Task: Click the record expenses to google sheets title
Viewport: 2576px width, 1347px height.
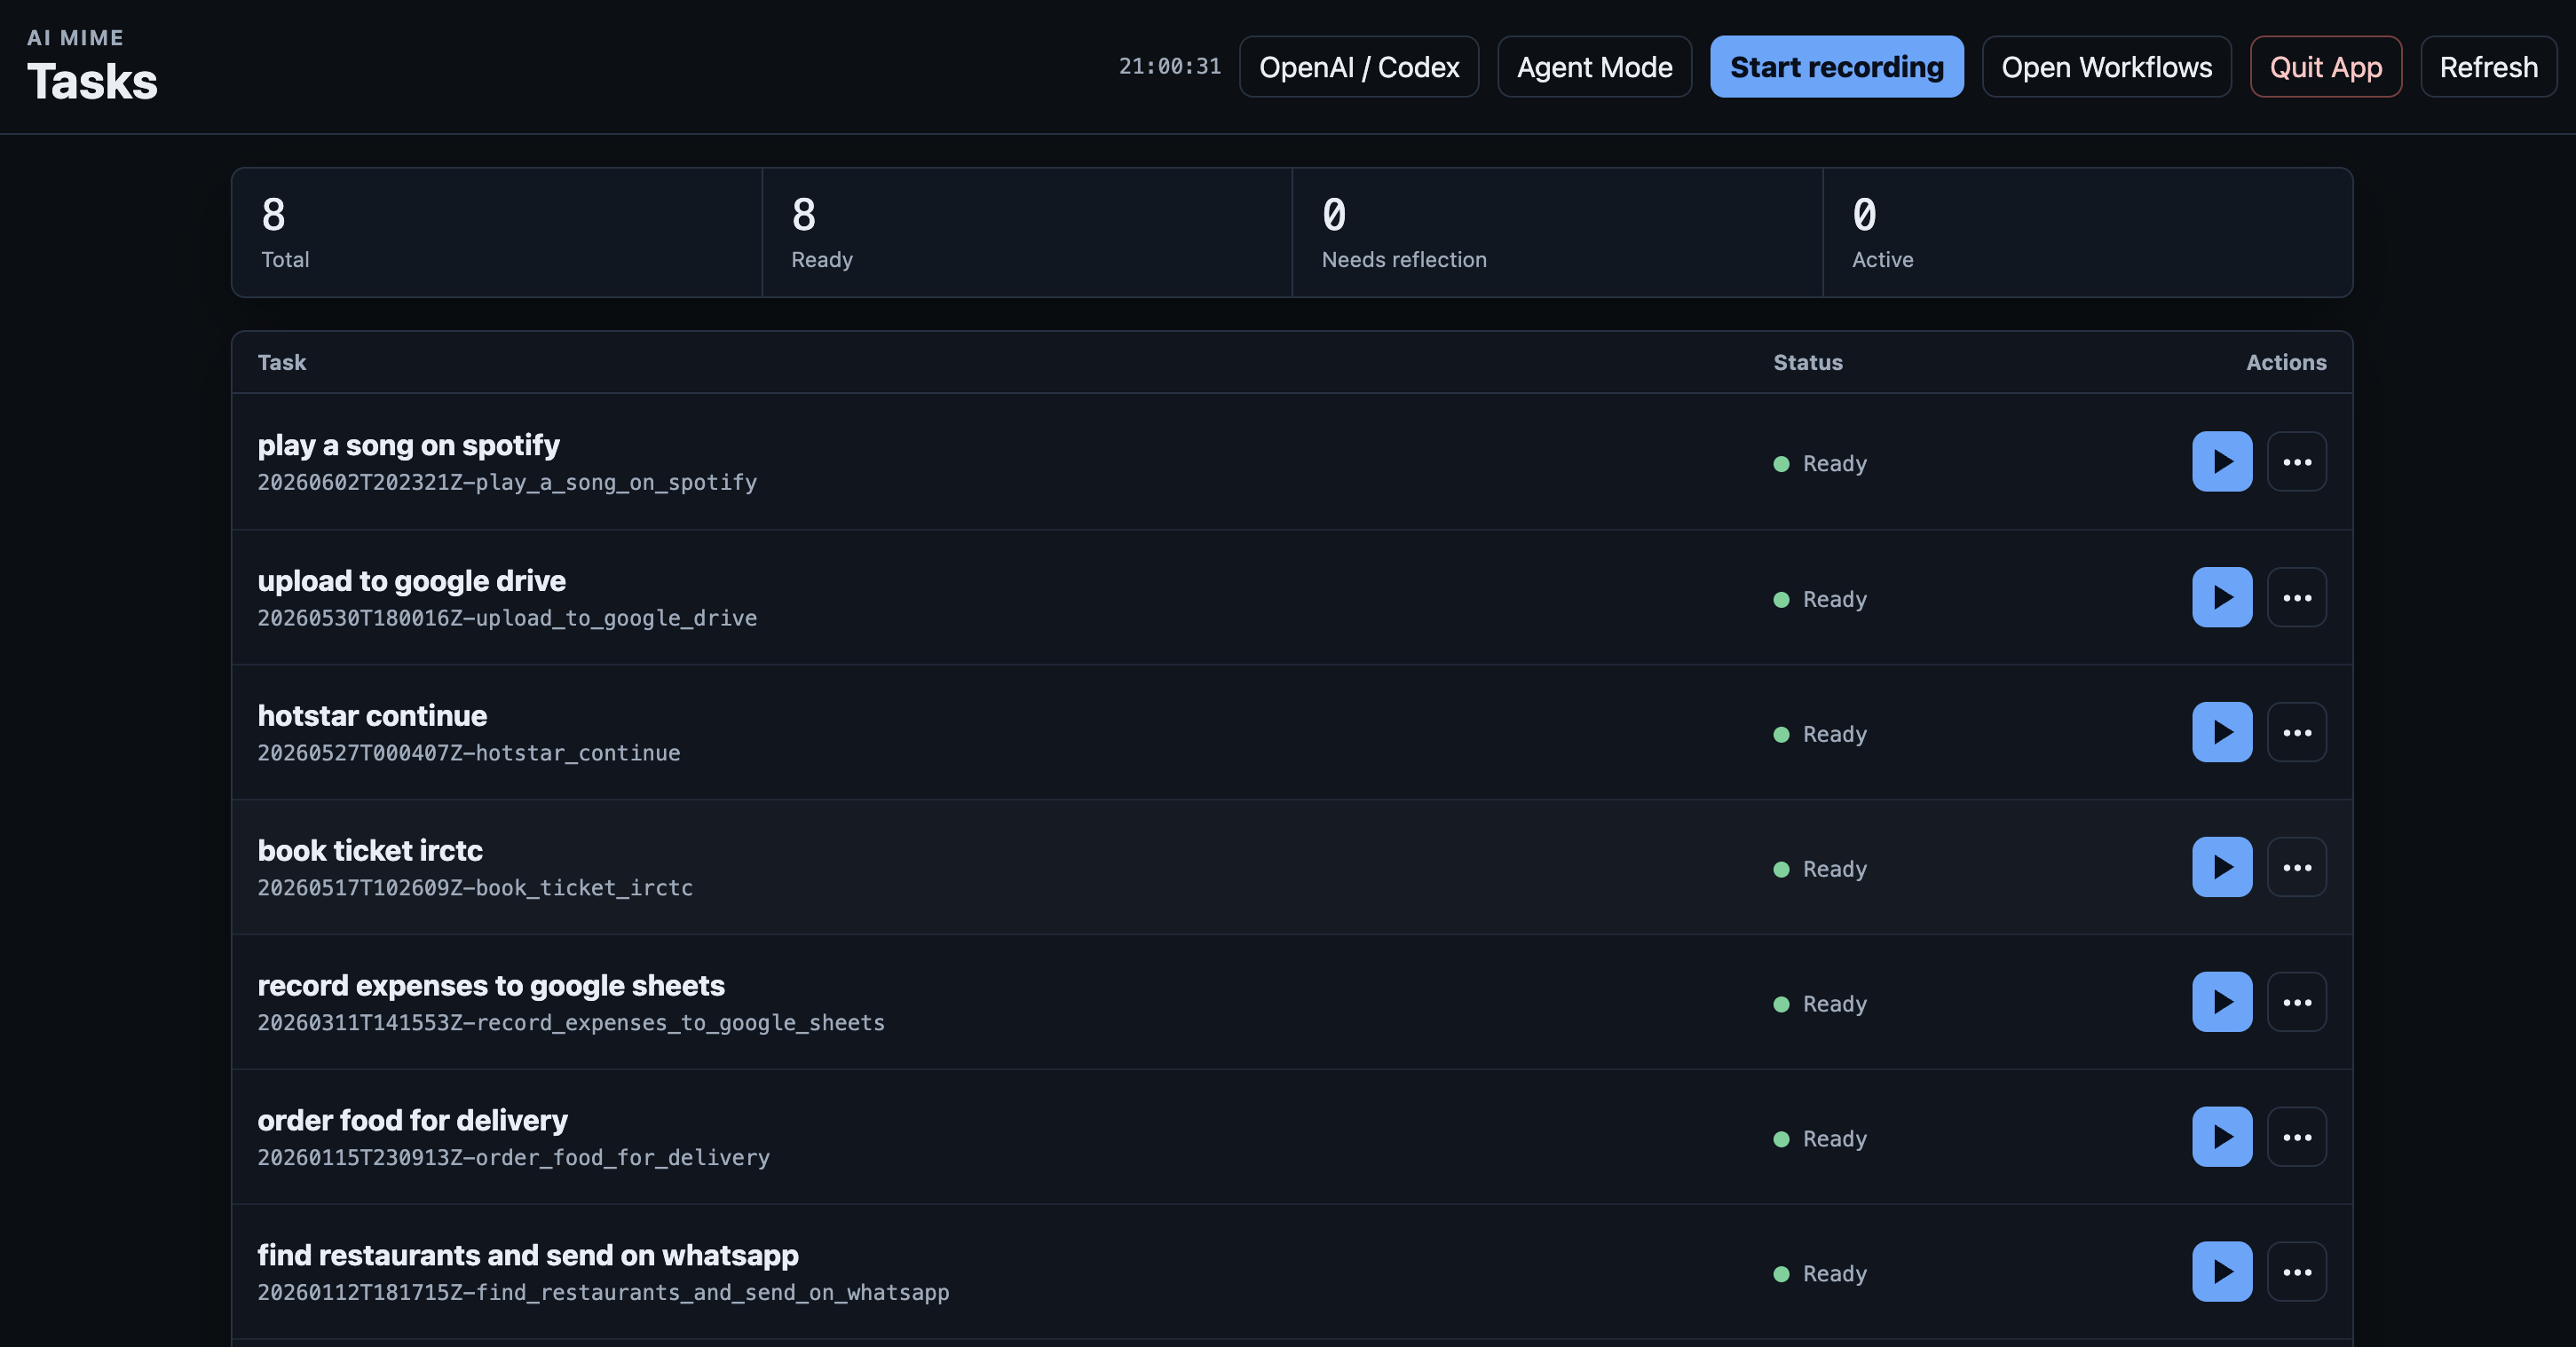Action: pos(491,986)
